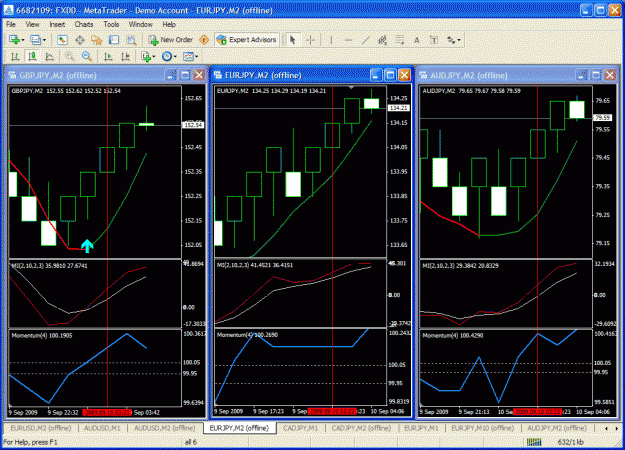Open the Market Watch panel icon

point(62,40)
